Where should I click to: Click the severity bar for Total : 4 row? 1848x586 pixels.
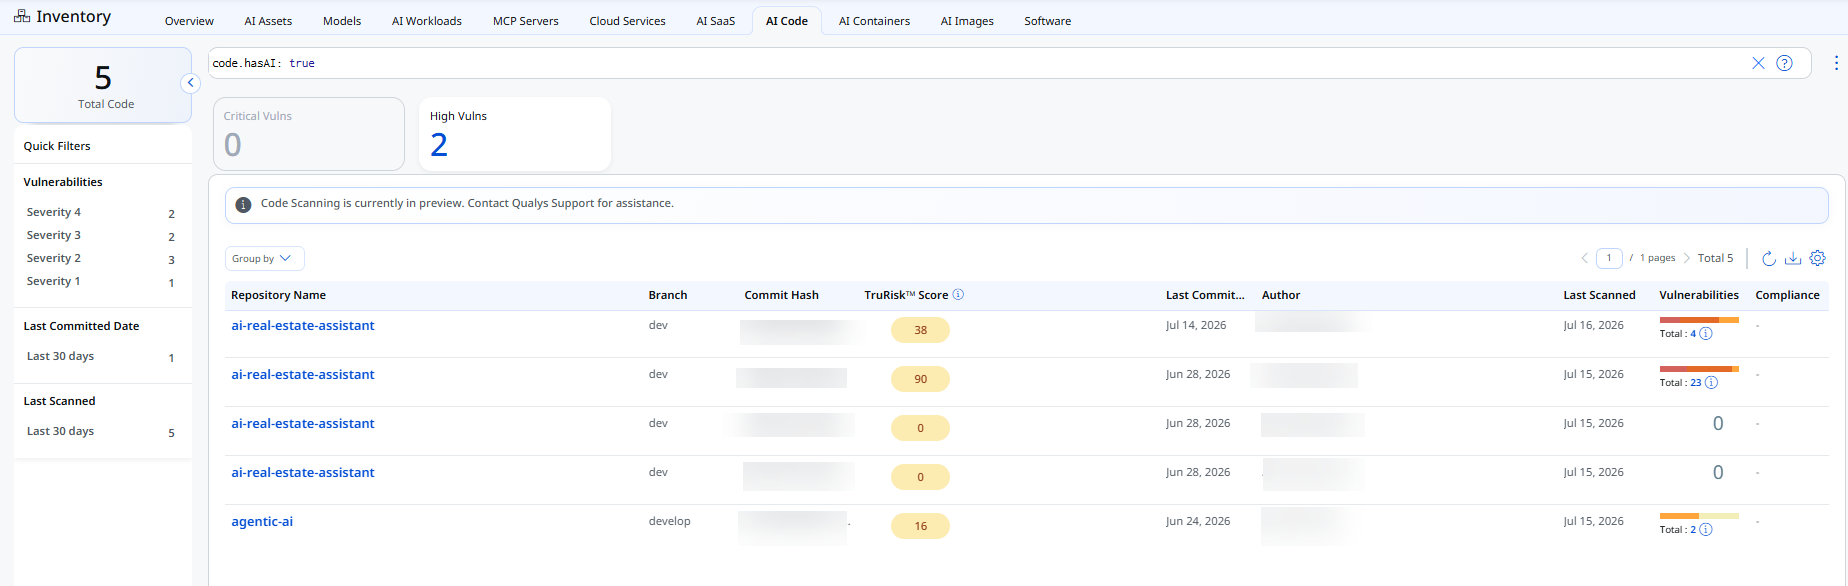tap(1699, 320)
